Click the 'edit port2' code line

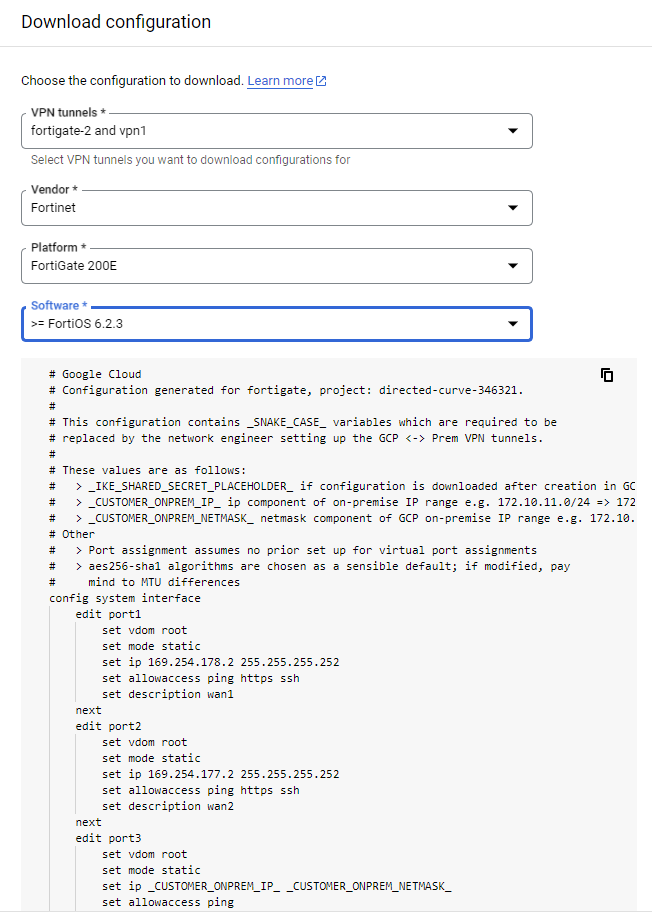108,726
